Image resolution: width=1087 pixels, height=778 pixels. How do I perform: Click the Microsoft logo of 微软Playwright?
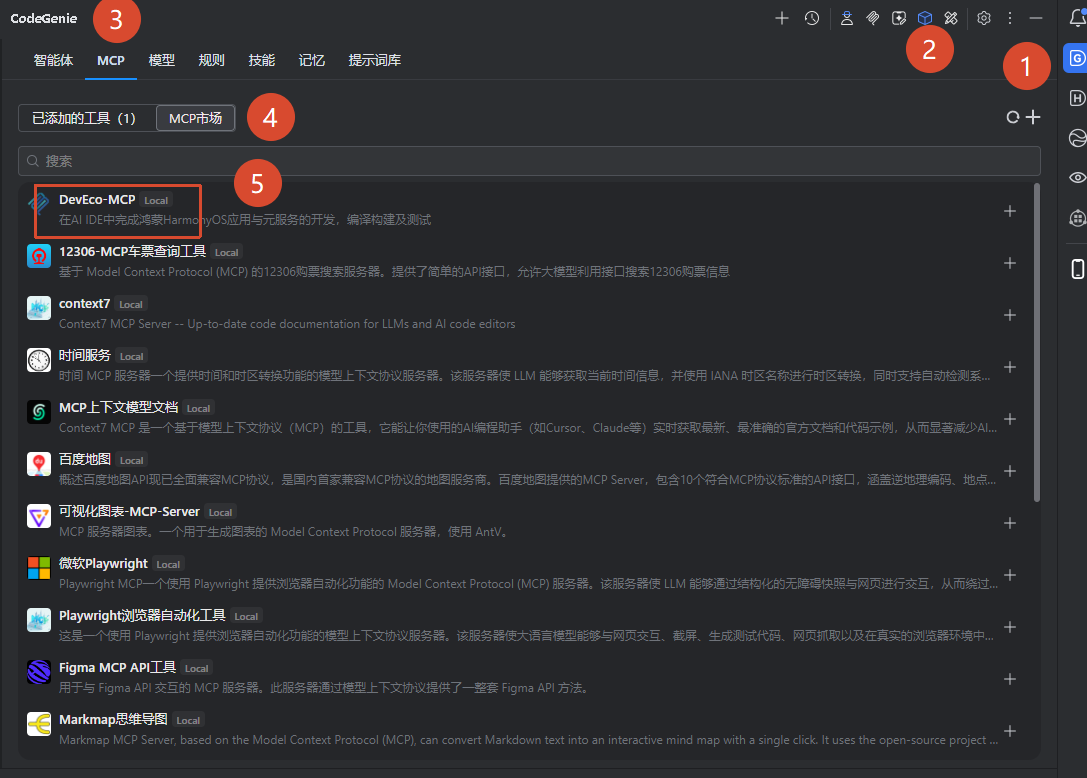pyautogui.click(x=39, y=568)
